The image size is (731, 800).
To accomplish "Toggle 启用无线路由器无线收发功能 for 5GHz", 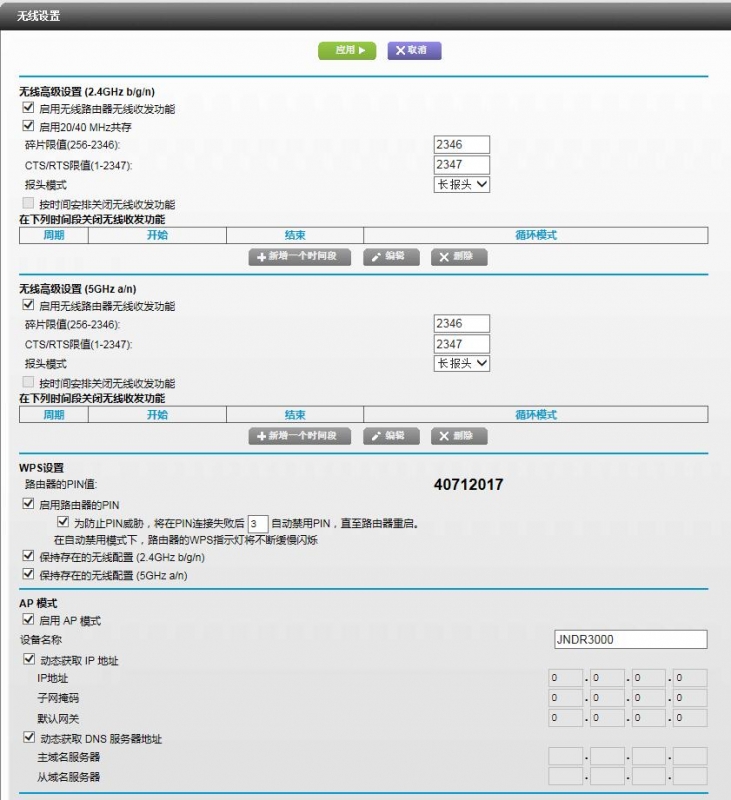I will tap(28, 305).
